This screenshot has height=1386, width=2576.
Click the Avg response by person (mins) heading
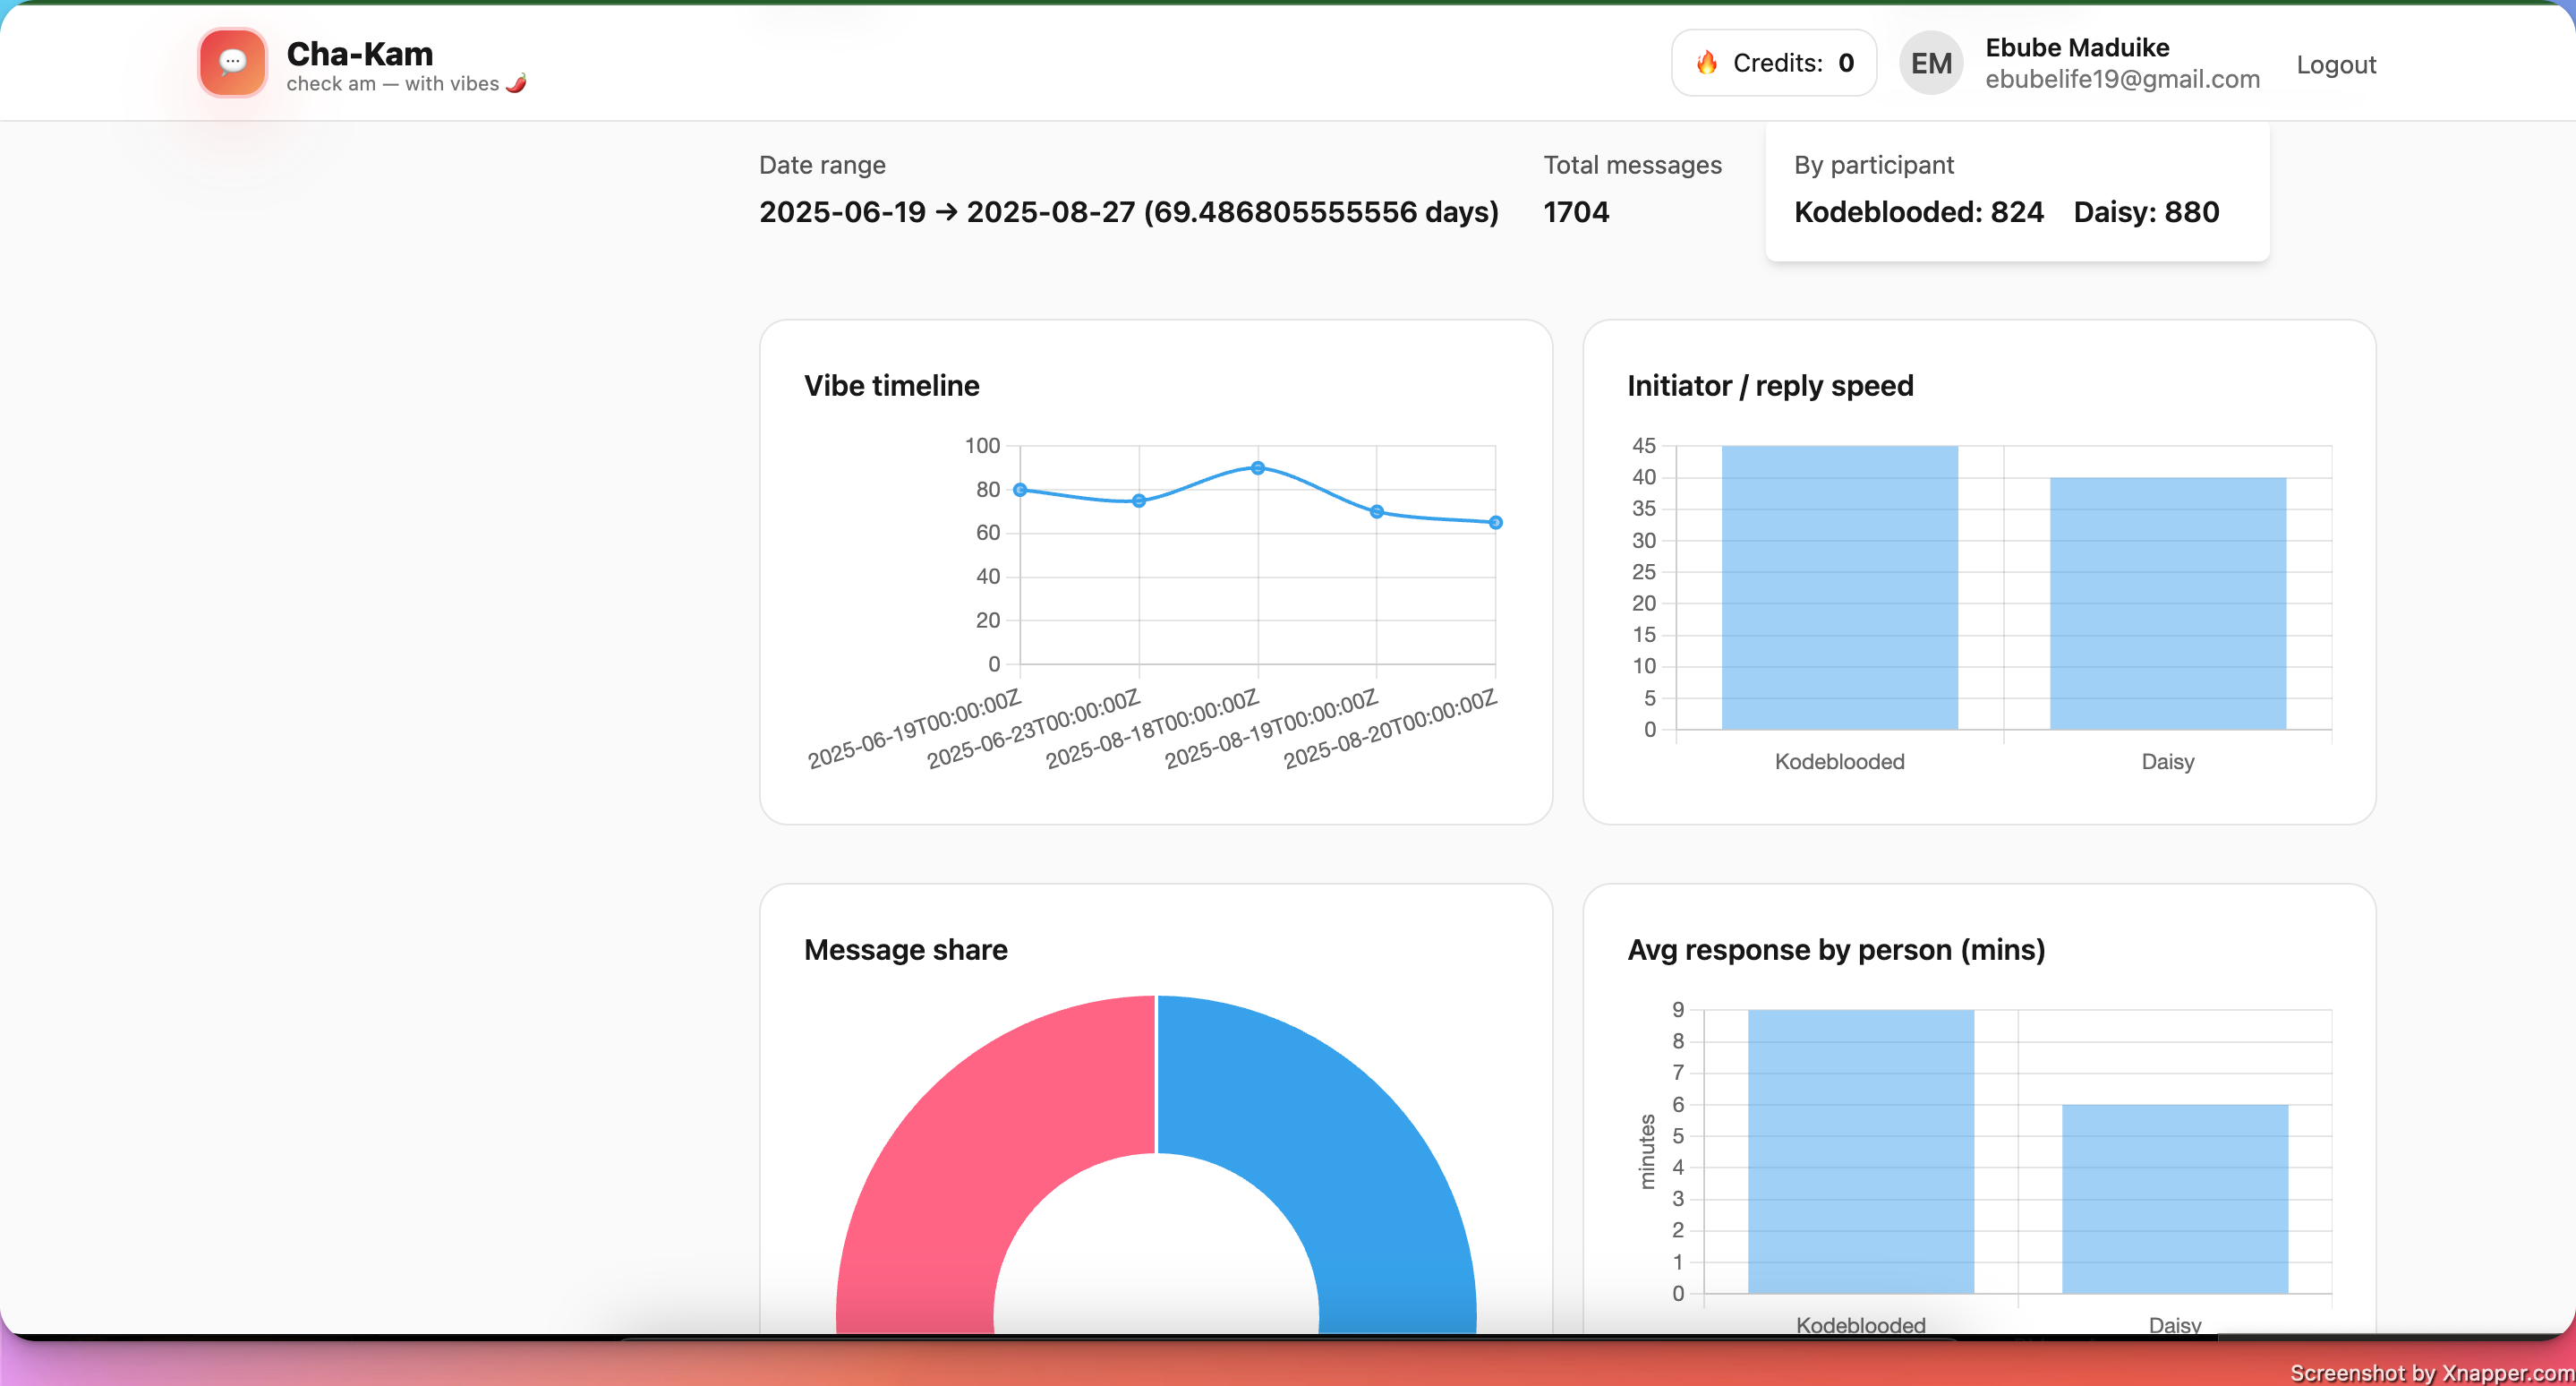coord(1836,950)
